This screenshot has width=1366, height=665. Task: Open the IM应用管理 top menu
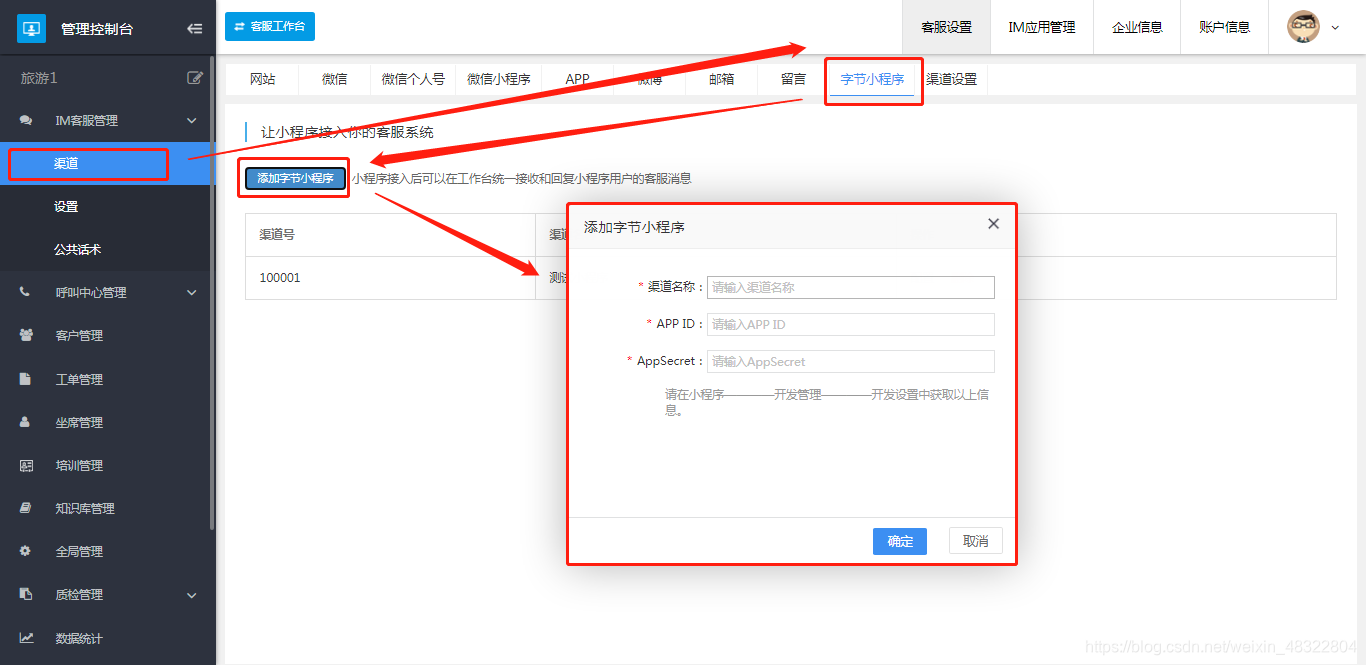1042,27
